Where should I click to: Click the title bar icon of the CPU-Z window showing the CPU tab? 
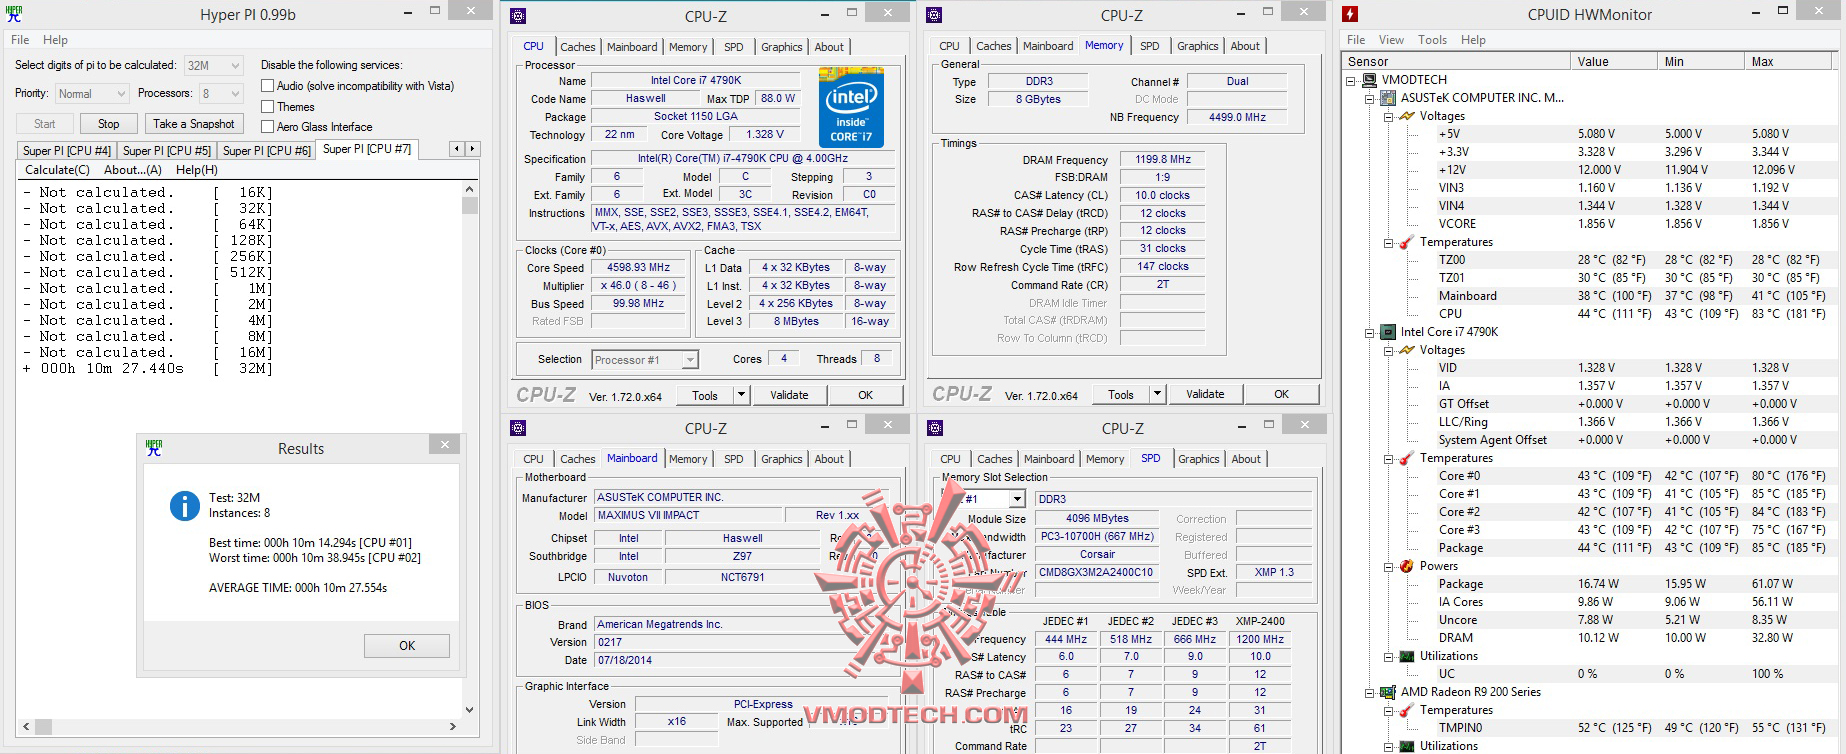click(518, 15)
